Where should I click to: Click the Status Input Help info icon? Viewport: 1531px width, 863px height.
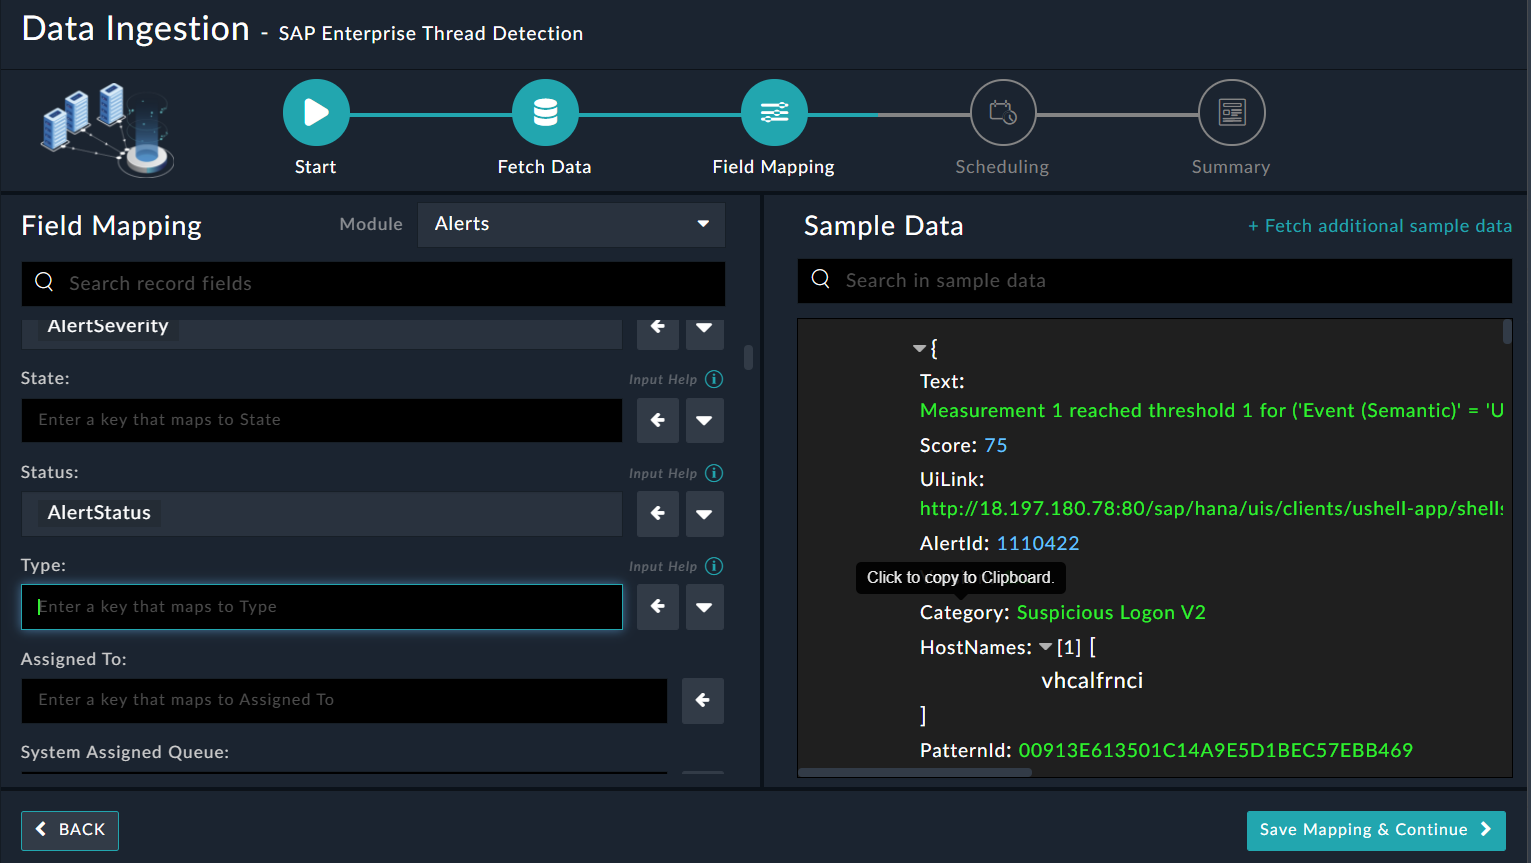pyautogui.click(x=714, y=473)
